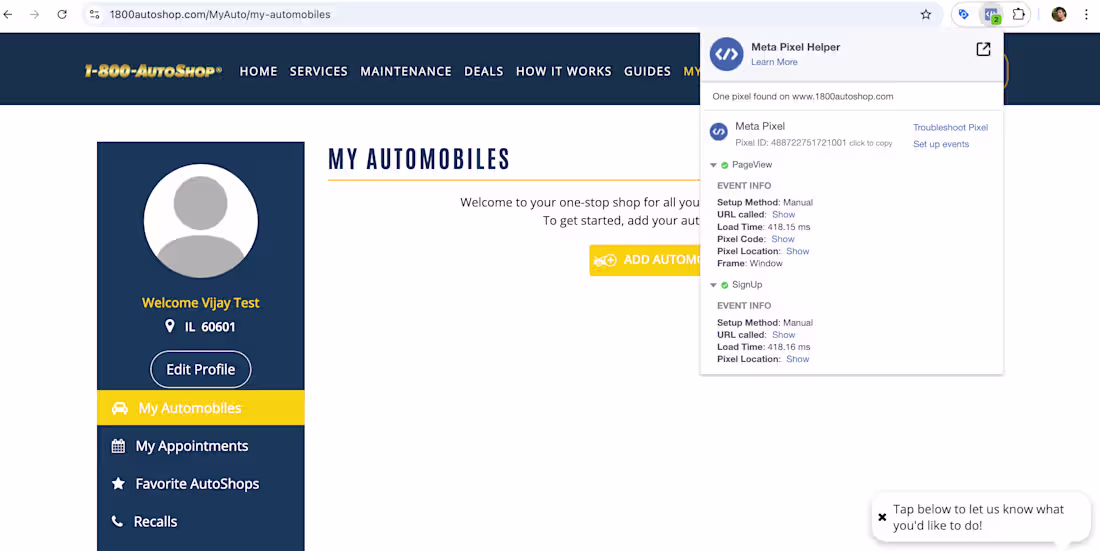This screenshot has width=1100, height=551.
Task: Click the Learn More link
Action: tap(774, 62)
